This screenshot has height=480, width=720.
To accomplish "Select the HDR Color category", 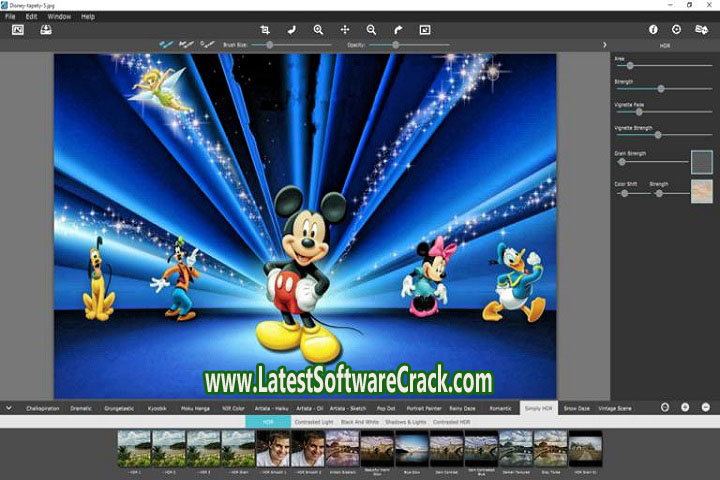I will [233, 408].
